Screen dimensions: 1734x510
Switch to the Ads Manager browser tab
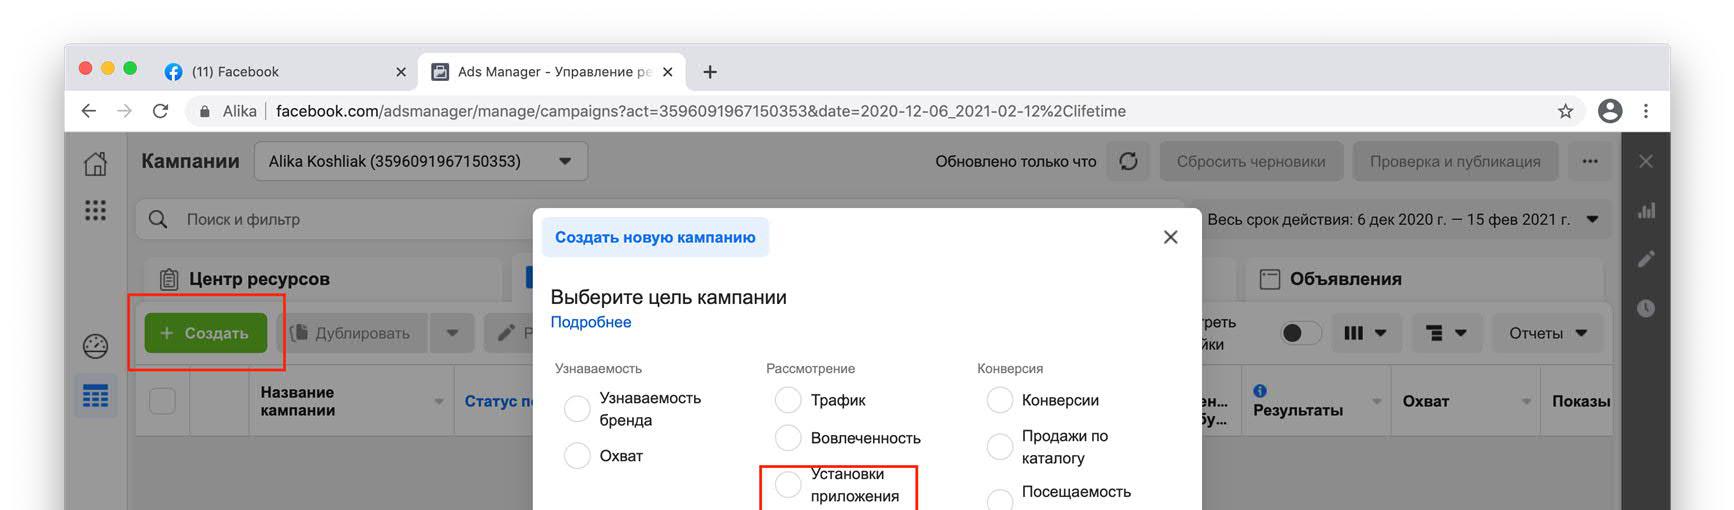click(552, 72)
